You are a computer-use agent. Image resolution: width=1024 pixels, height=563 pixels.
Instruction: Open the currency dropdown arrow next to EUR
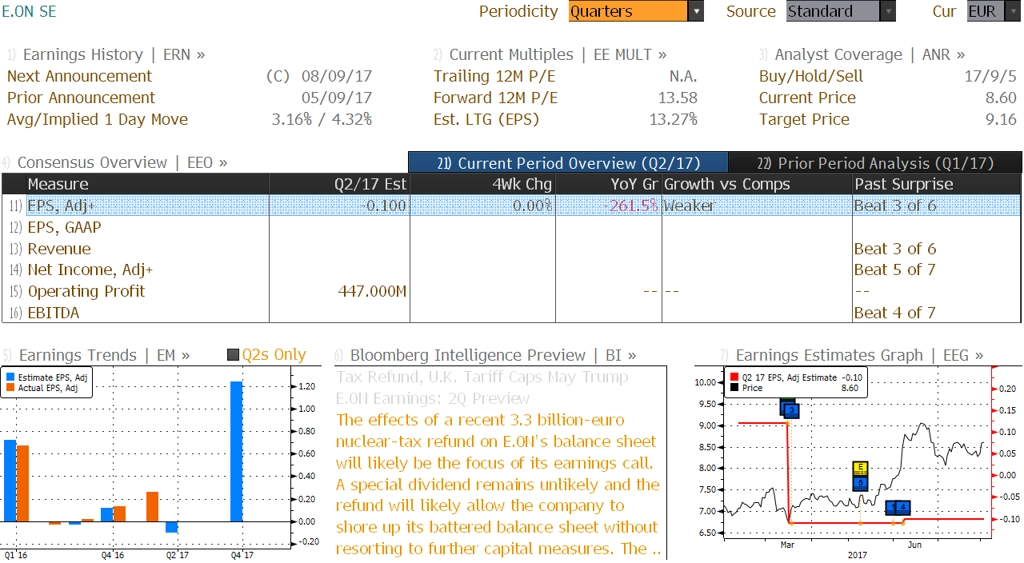click(1014, 11)
